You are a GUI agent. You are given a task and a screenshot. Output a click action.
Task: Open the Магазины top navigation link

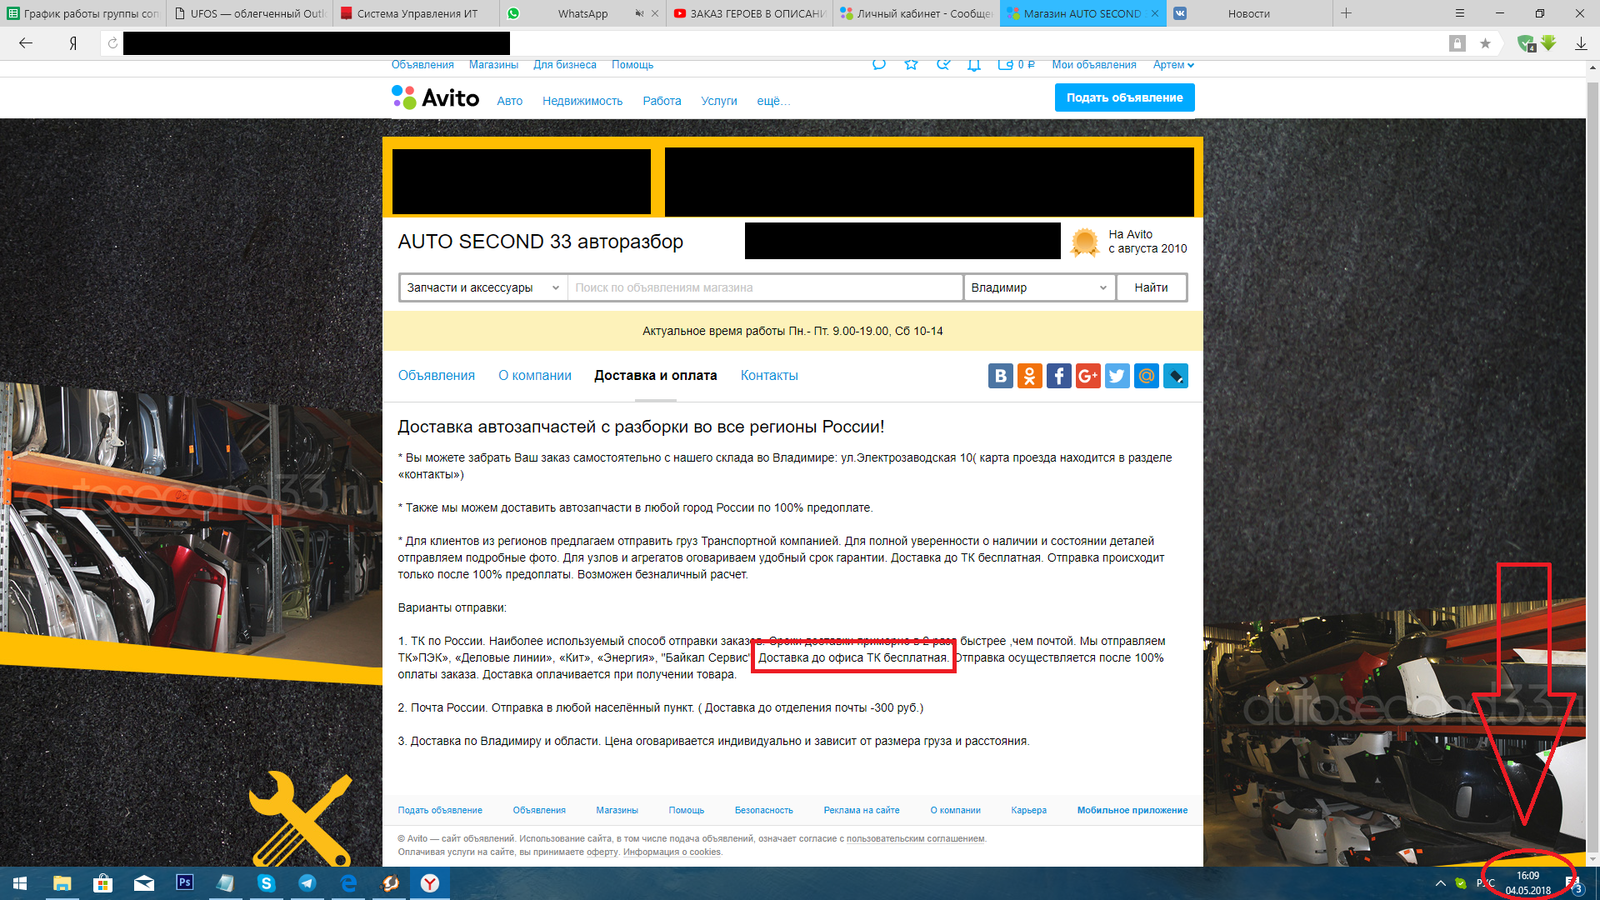click(x=493, y=65)
